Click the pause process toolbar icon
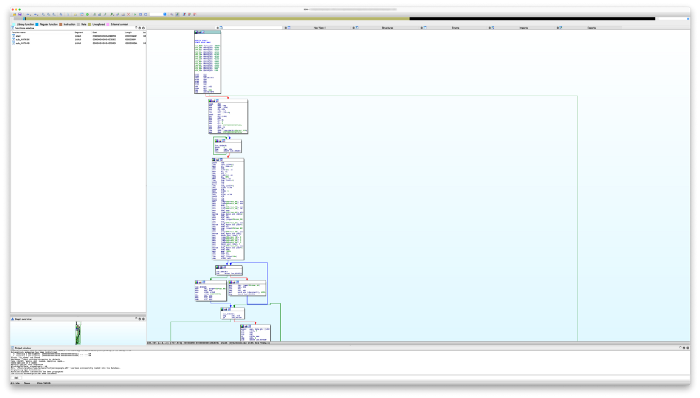The image size is (700, 398). click(x=140, y=14)
